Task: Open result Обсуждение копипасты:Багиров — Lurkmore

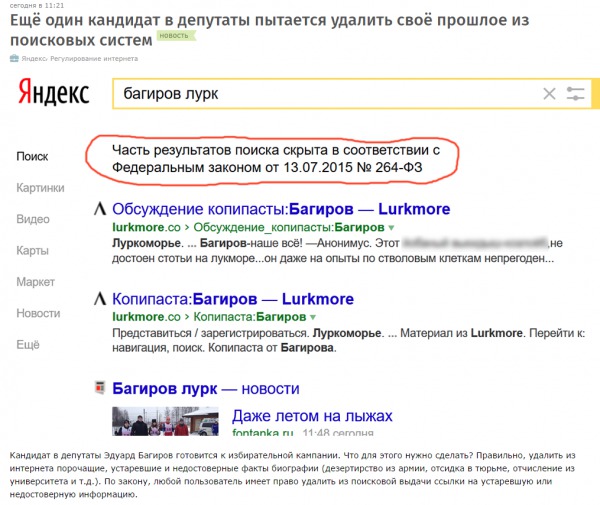Action: [x=281, y=209]
